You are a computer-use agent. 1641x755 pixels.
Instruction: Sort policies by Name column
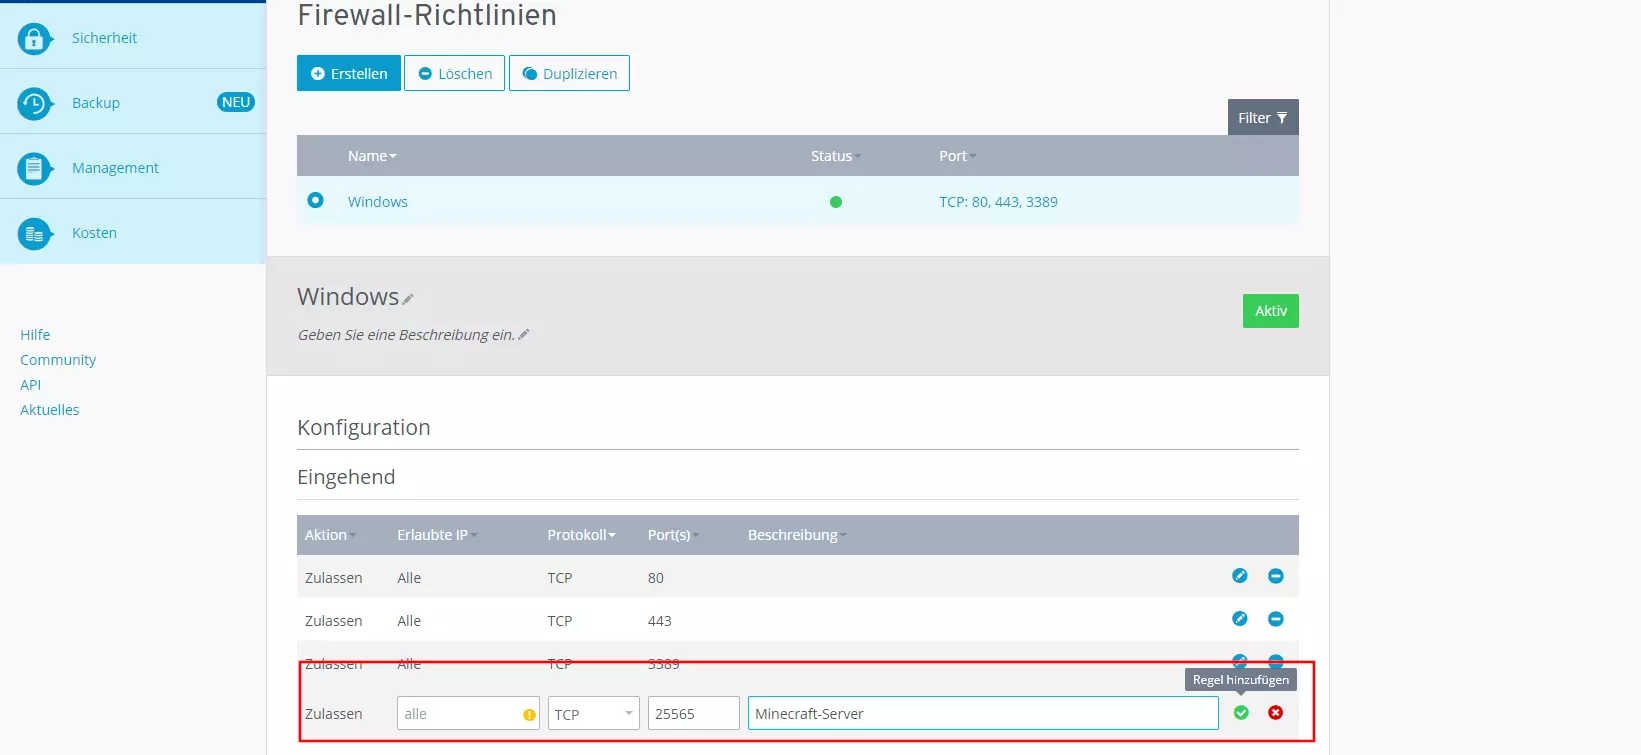372,156
